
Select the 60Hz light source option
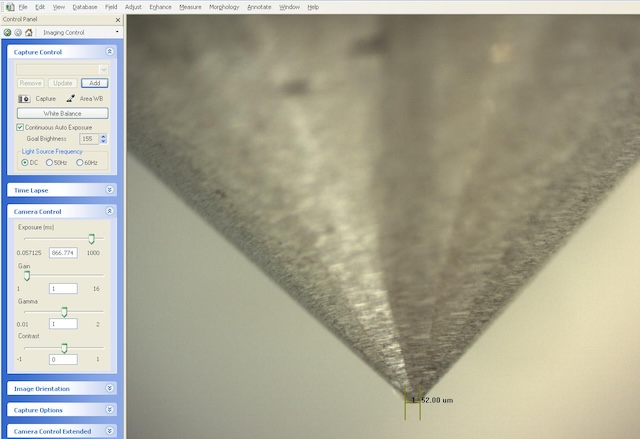tap(78, 162)
